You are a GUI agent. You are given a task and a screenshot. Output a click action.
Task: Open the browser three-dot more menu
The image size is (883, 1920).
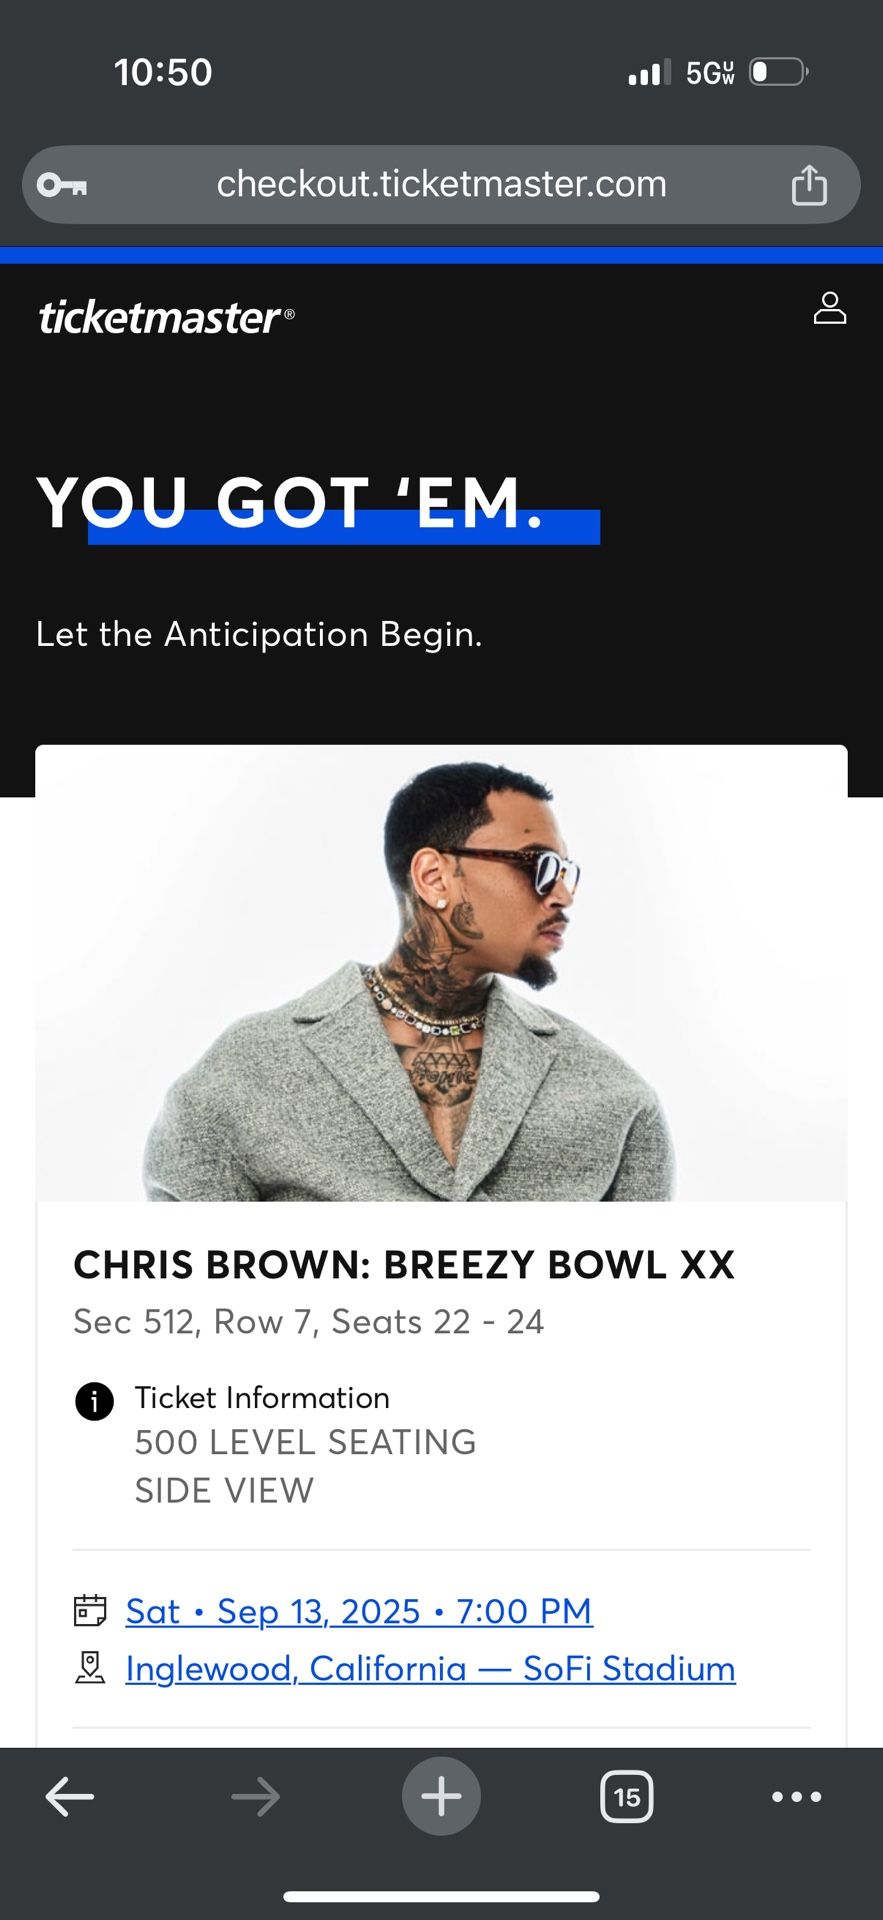click(797, 1797)
